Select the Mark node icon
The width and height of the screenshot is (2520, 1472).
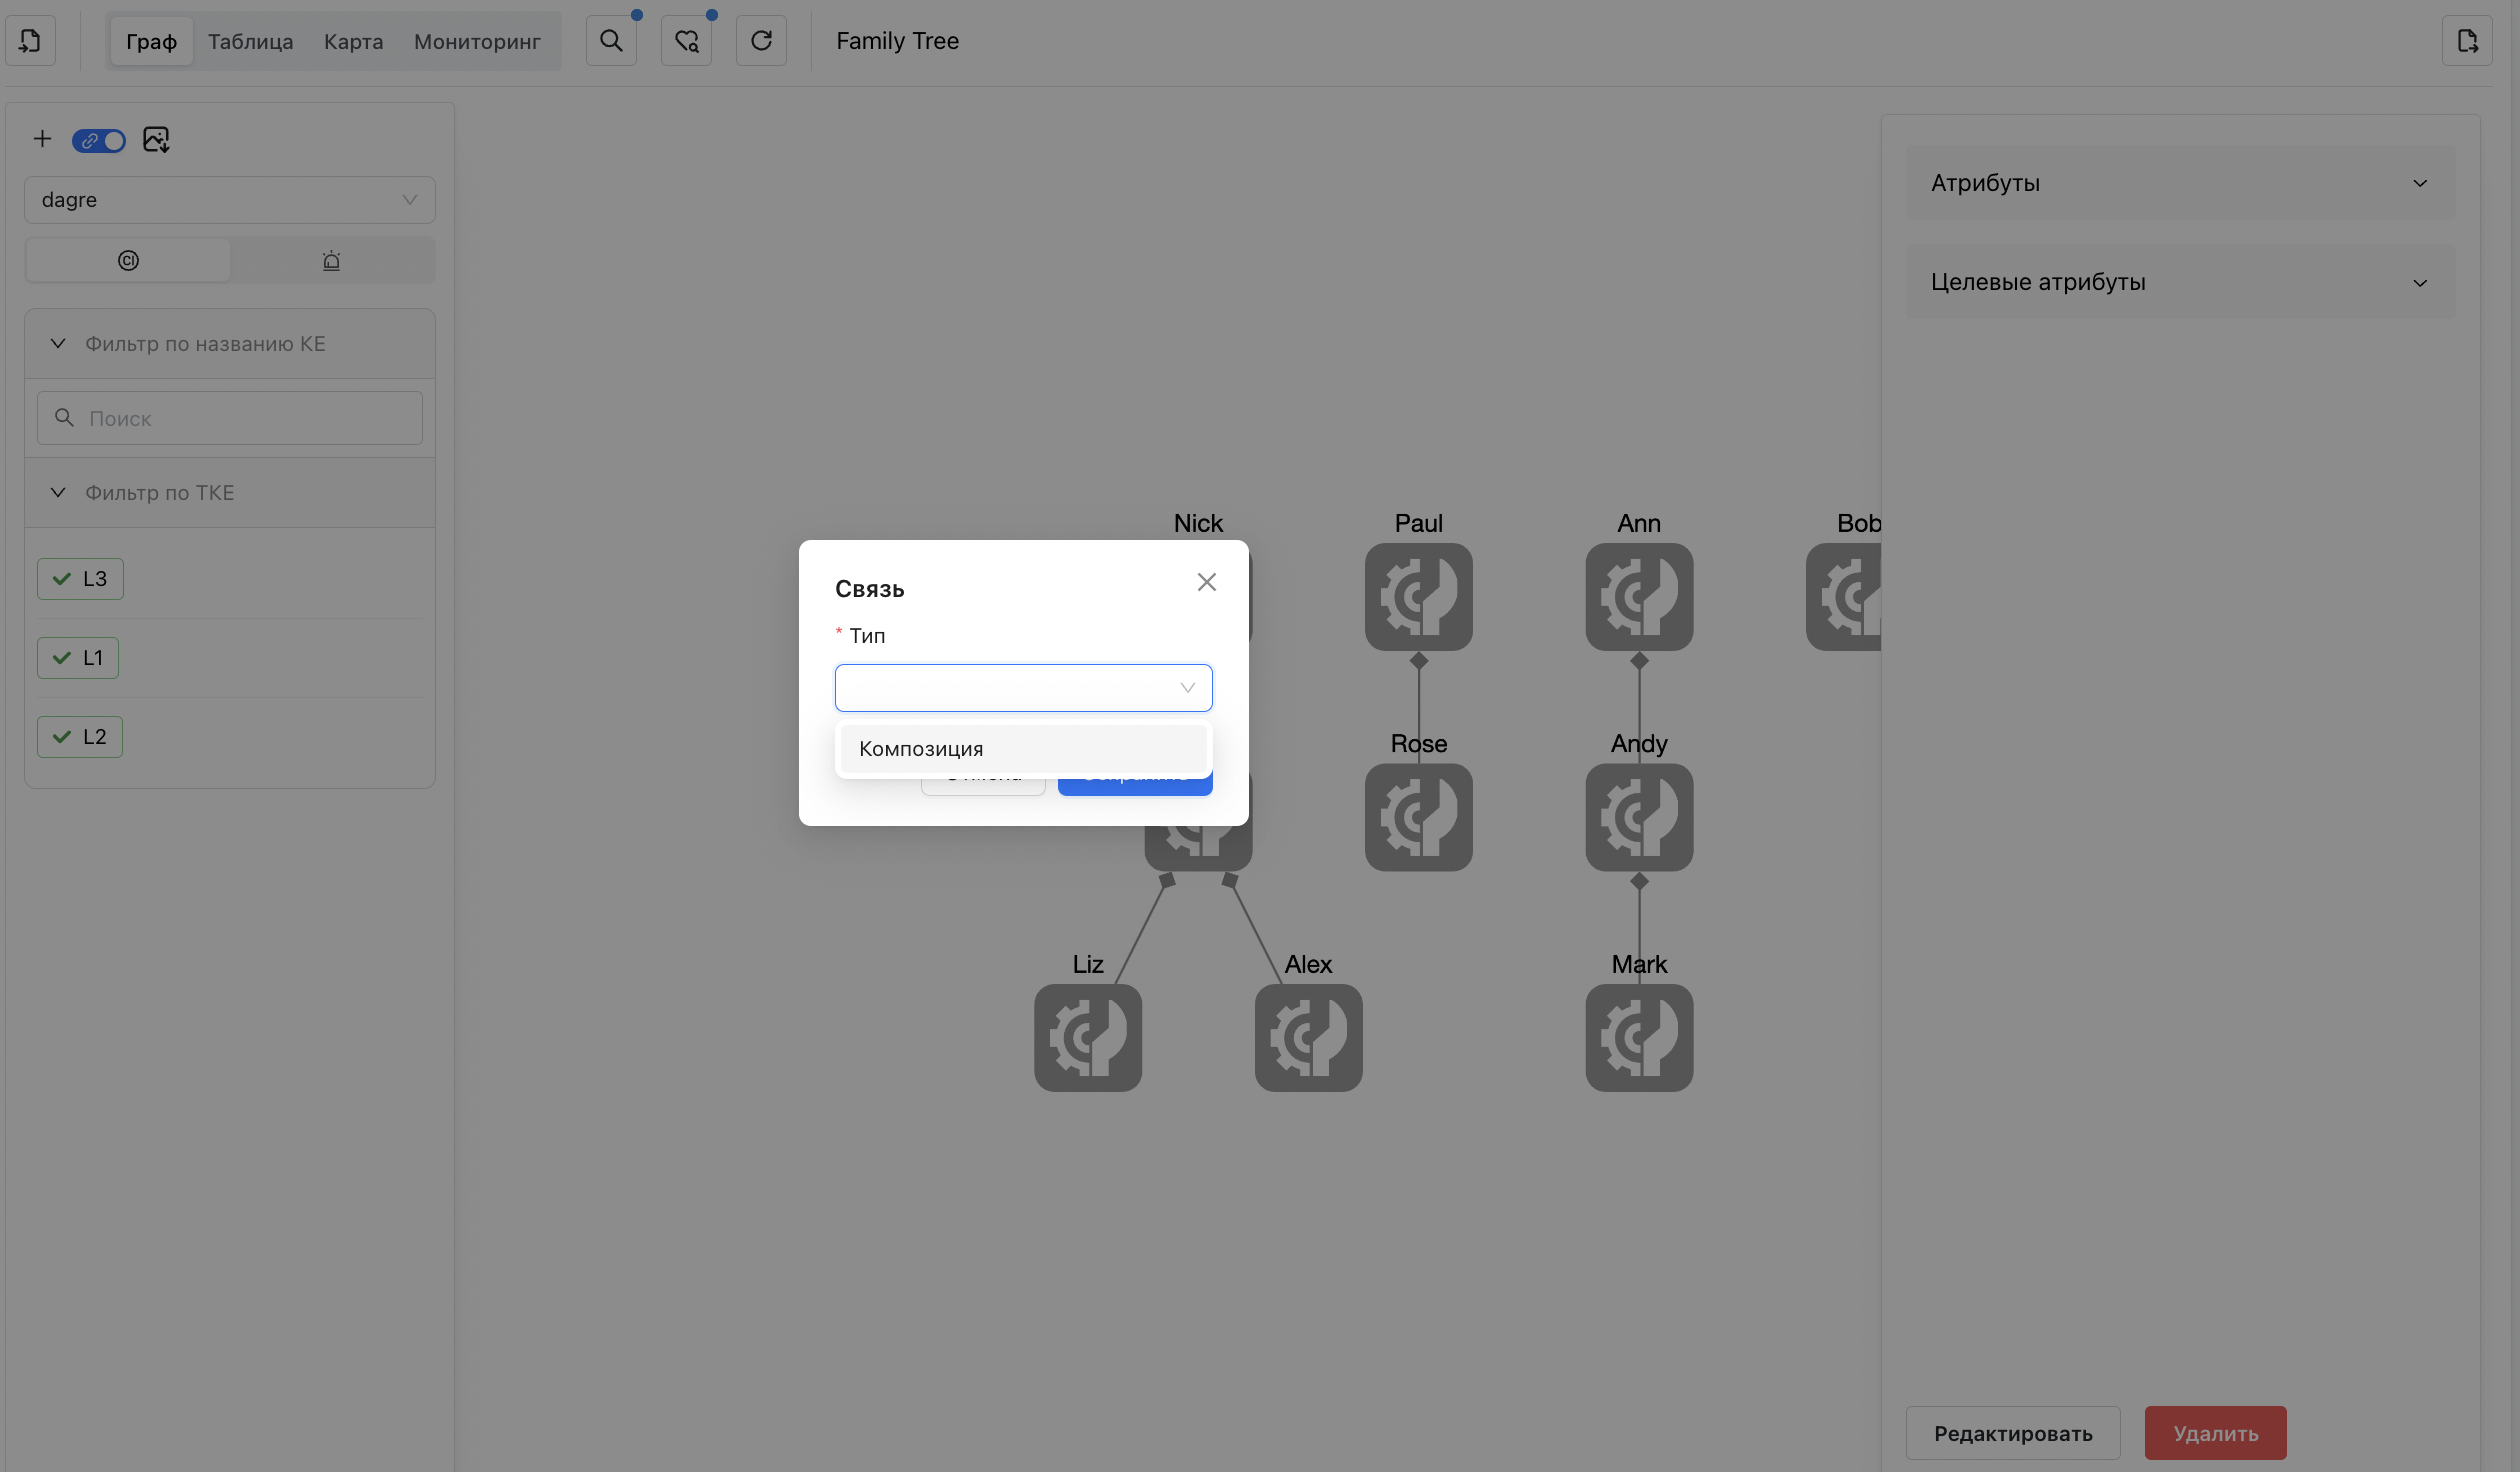tap(1639, 1038)
